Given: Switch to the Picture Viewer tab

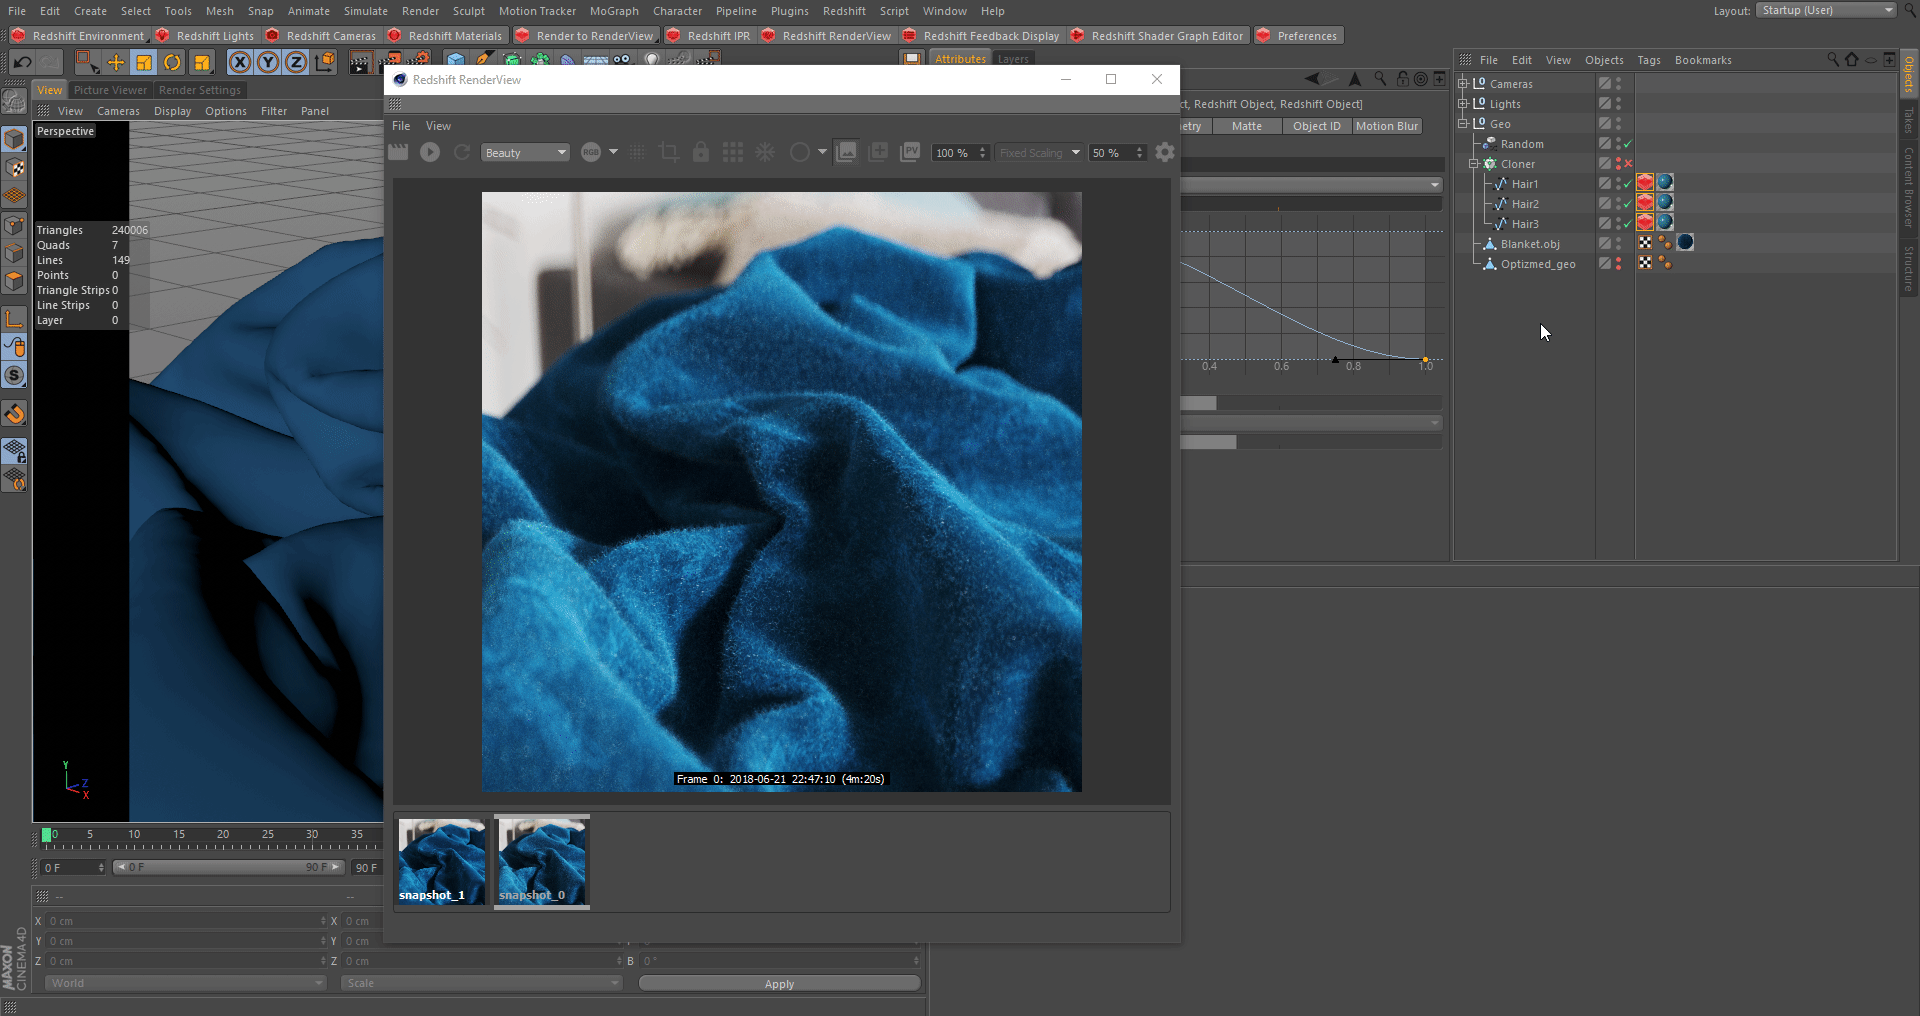Looking at the screenshot, I should (110, 90).
